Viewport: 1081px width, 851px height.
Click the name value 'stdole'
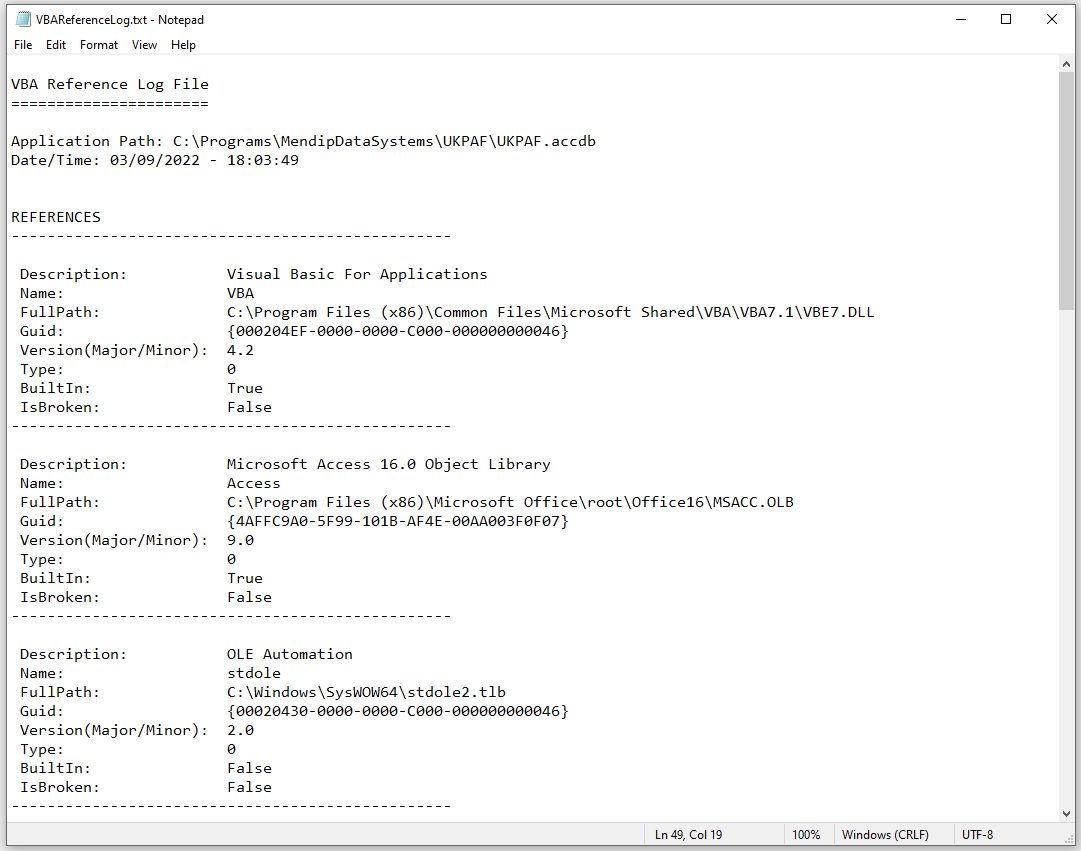pyautogui.click(x=254, y=673)
